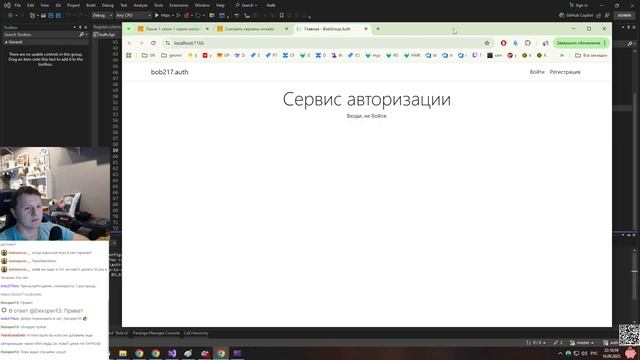Viewport: 640px width, 360px height.
Task: Click the ADMIN badge button
Action: point(624,16)
